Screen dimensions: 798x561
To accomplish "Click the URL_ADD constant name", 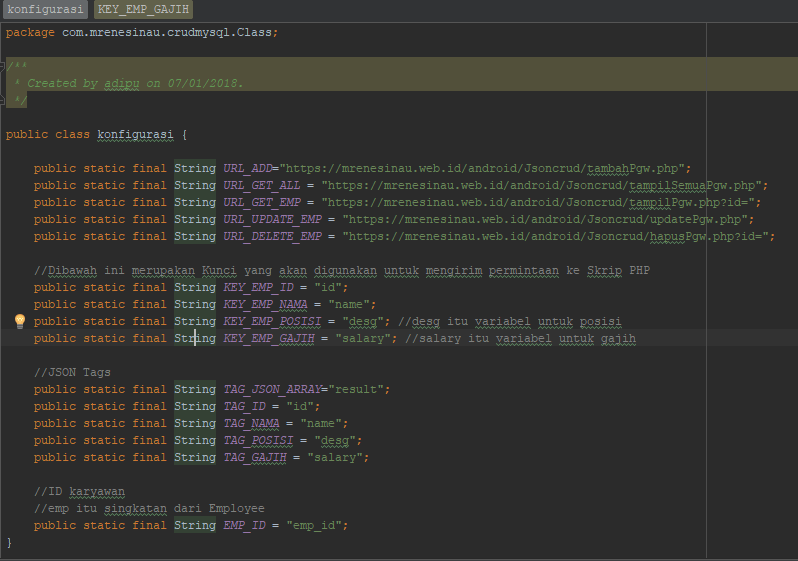I will [x=250, y=168].
